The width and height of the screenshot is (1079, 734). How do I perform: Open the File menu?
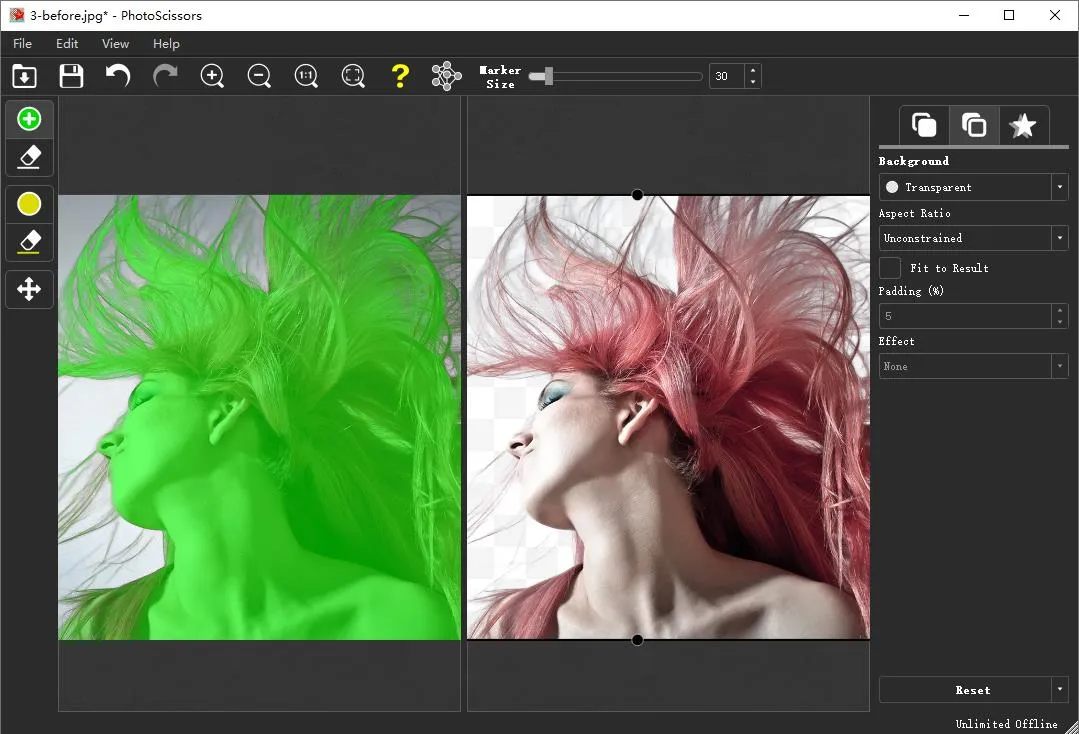click(x=22, y=44)
